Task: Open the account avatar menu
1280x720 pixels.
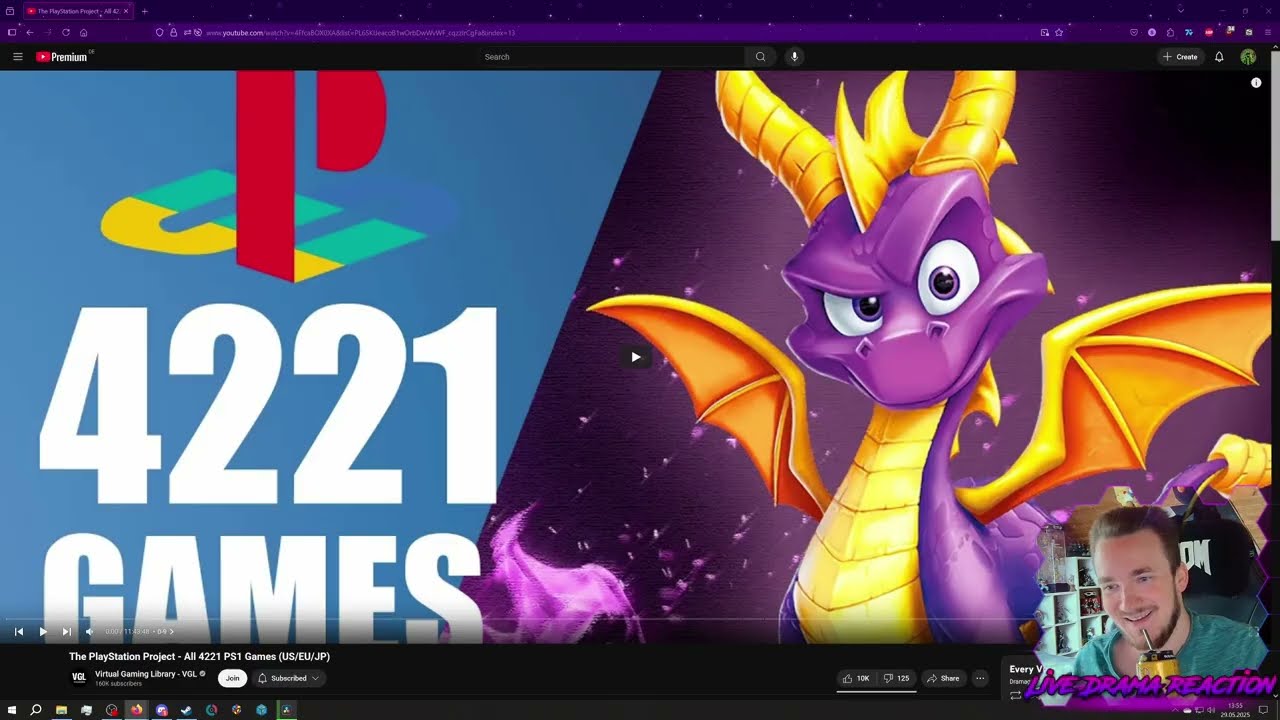Action: pyautogui.click(x=1248, y=57)
